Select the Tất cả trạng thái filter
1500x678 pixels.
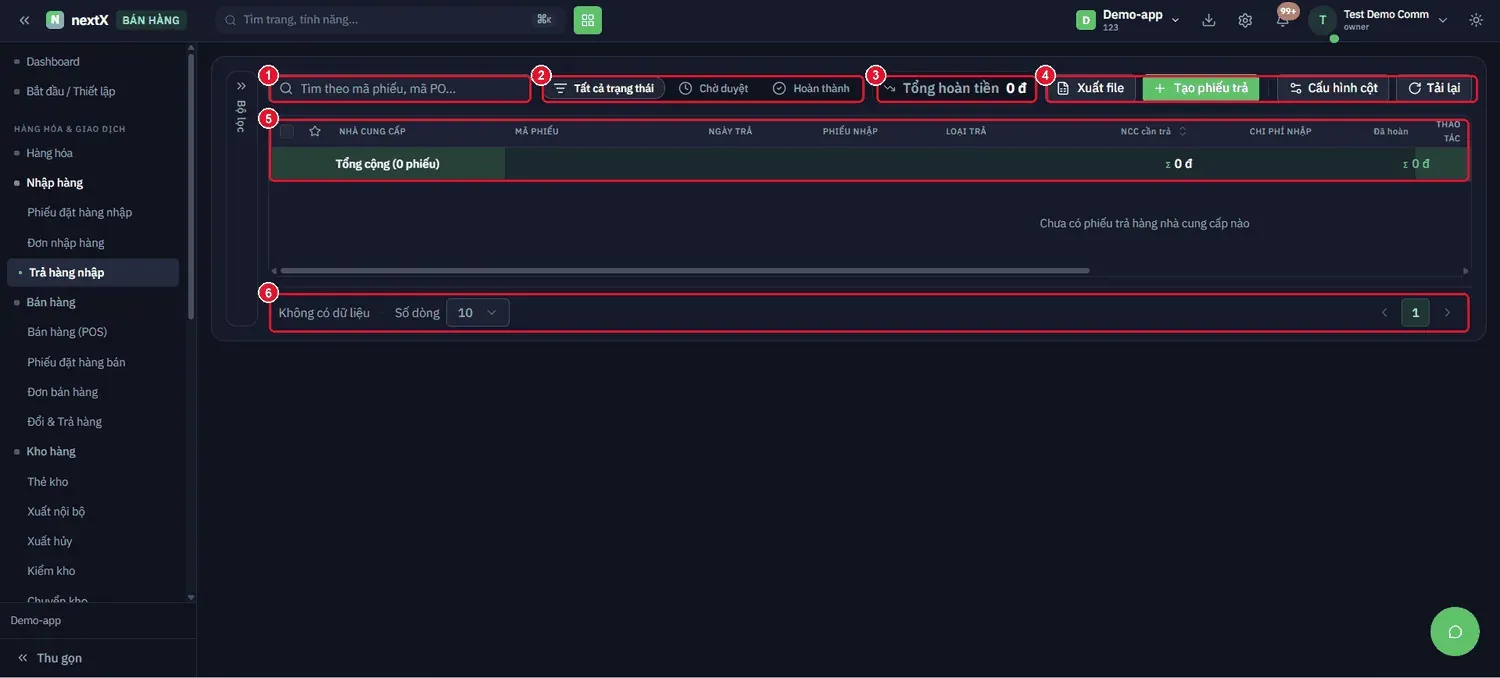[x=604, y=88]
